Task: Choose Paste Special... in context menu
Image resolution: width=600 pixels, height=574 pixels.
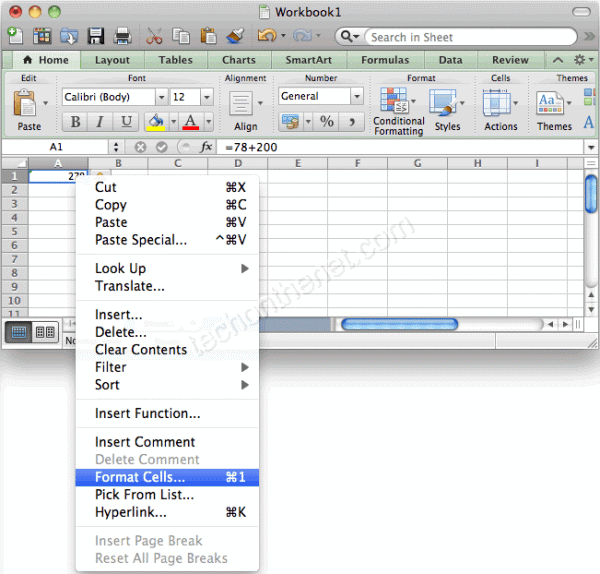Action: 141,240
